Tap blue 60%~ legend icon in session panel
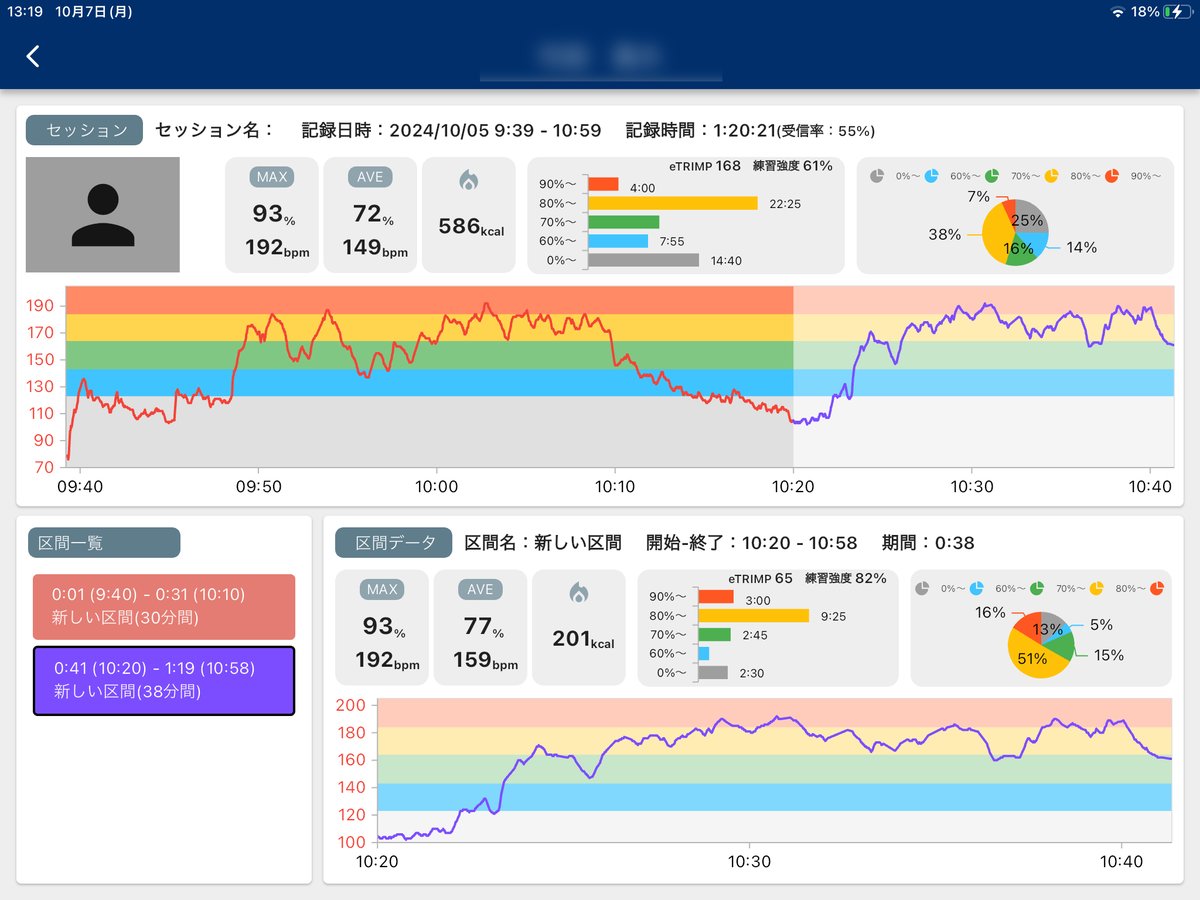Image resolution: width=1200 pixels, height=900 pixels. pyautogui.click(x=931, y=176)
